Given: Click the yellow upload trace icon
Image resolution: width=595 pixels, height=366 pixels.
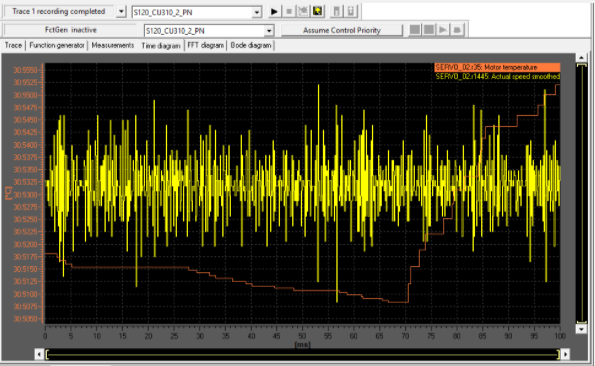Looking at the screenshot, I should pyautogui.click(x=318, y=12).
